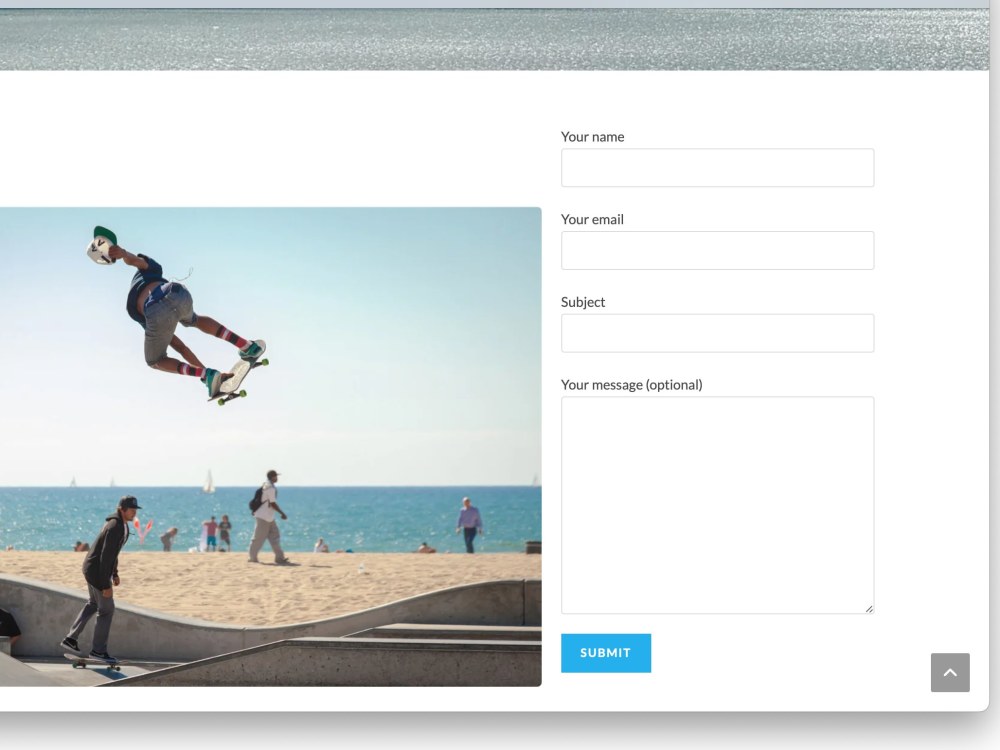This screenshot has height=750, width=1000.
Task: Click the back-to-top arrow button
Action: 950,672
